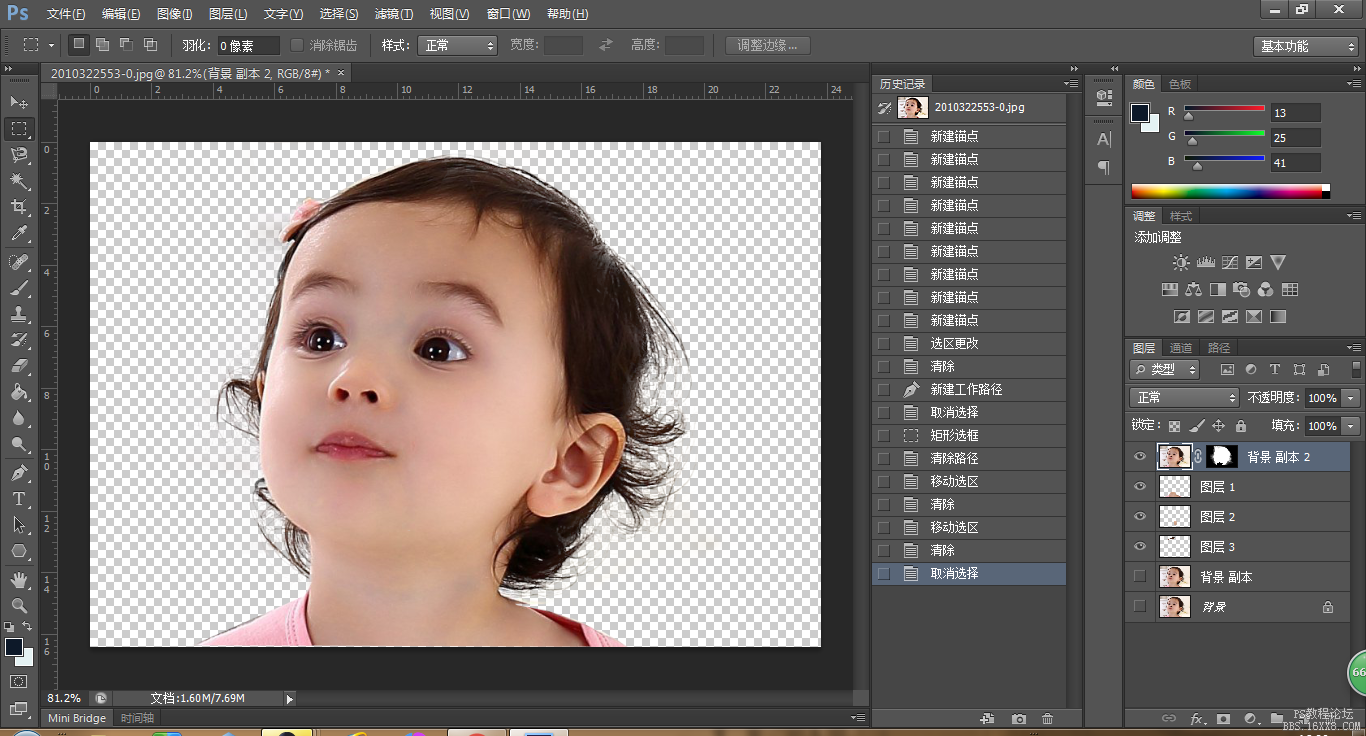Switch to the 通道 tab
The image size is (1366, 736).
[x=1181, y=348]
